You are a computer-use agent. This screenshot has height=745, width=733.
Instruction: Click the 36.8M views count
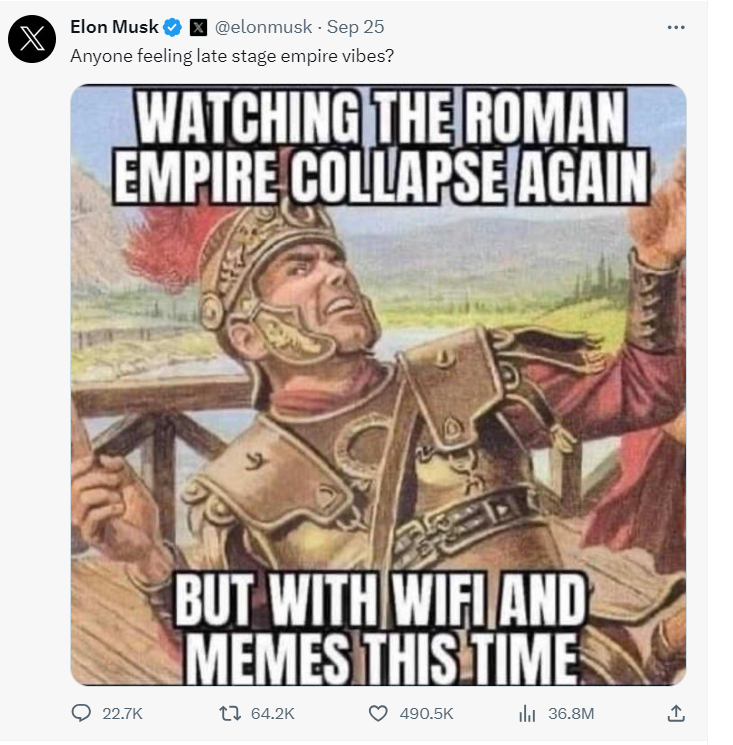point(571,714)
